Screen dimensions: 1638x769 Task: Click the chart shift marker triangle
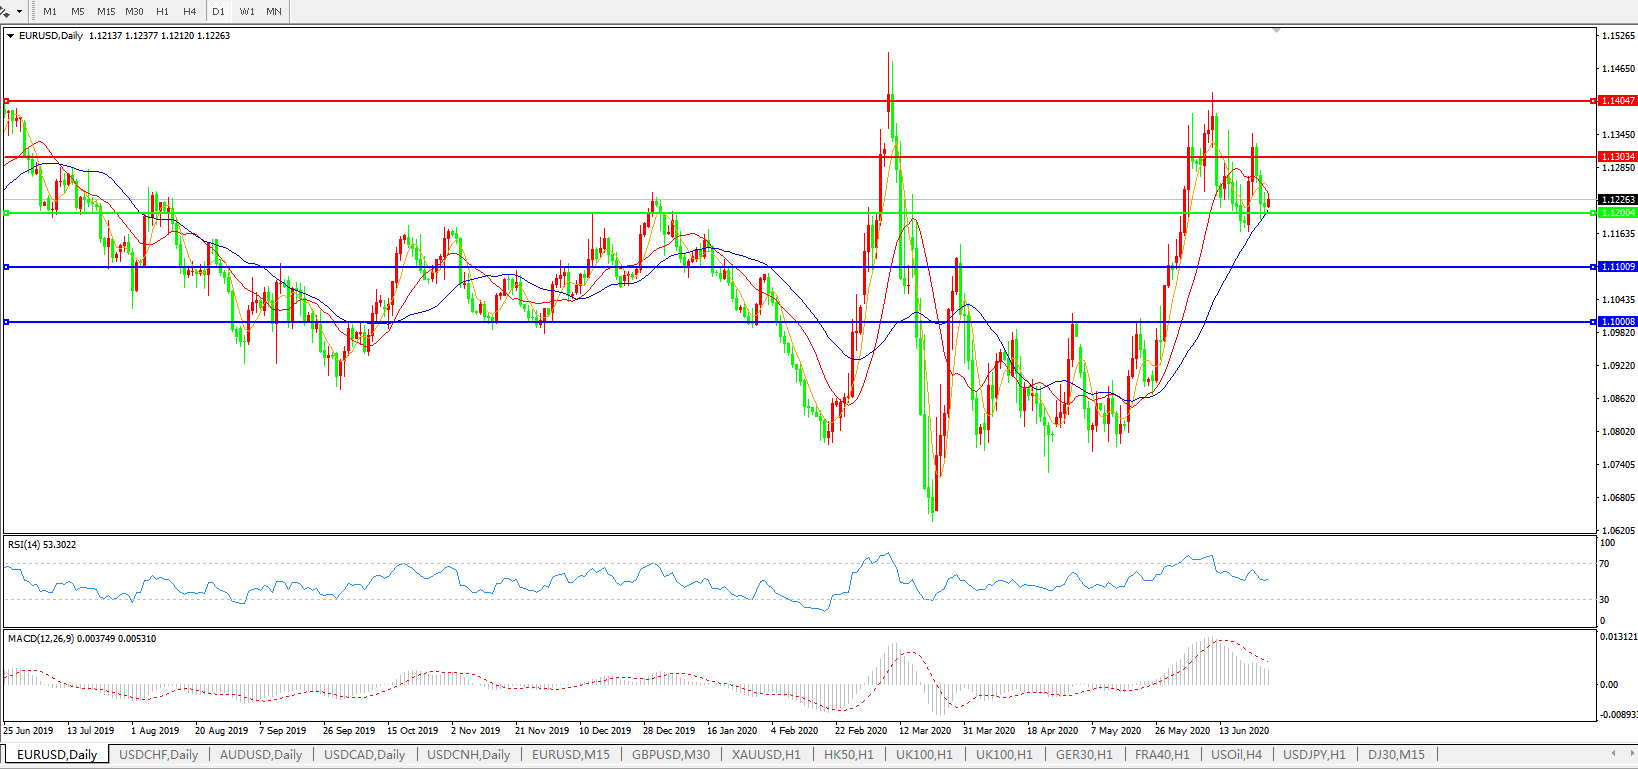tap(1276, 31)
